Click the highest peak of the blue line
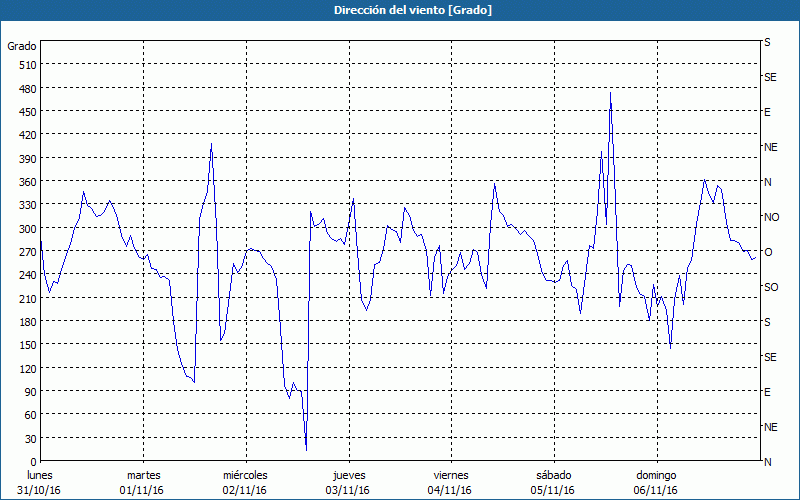The height and width of the screenshot is (500, 800). click(x=610, y=92)
